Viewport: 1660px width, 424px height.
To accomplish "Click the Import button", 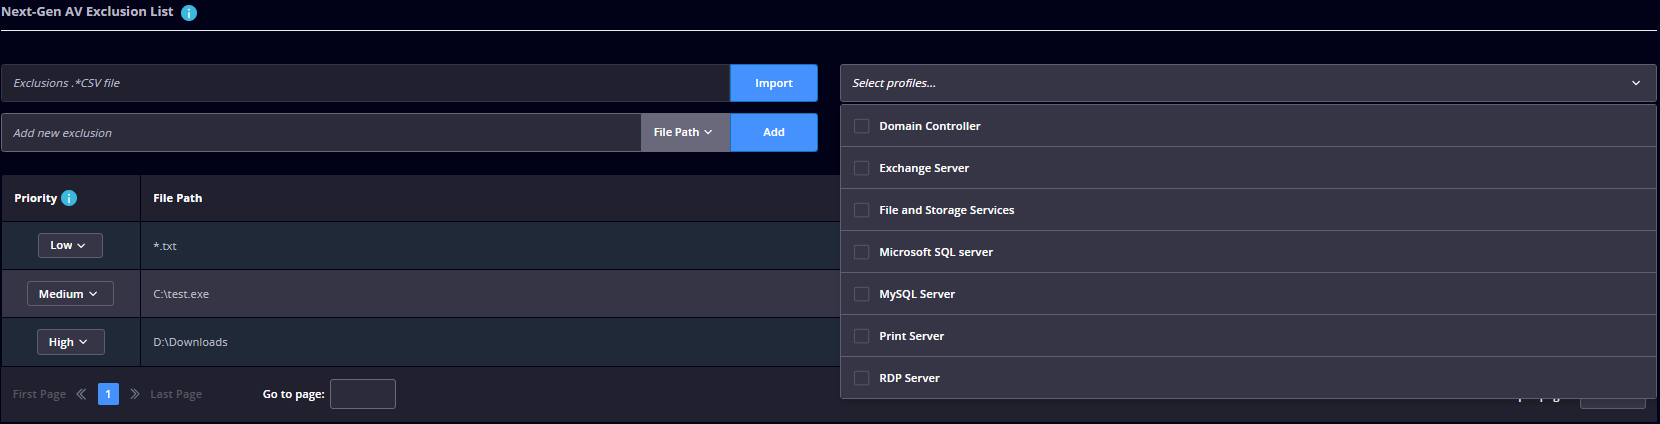I will (x=774, y=83).
